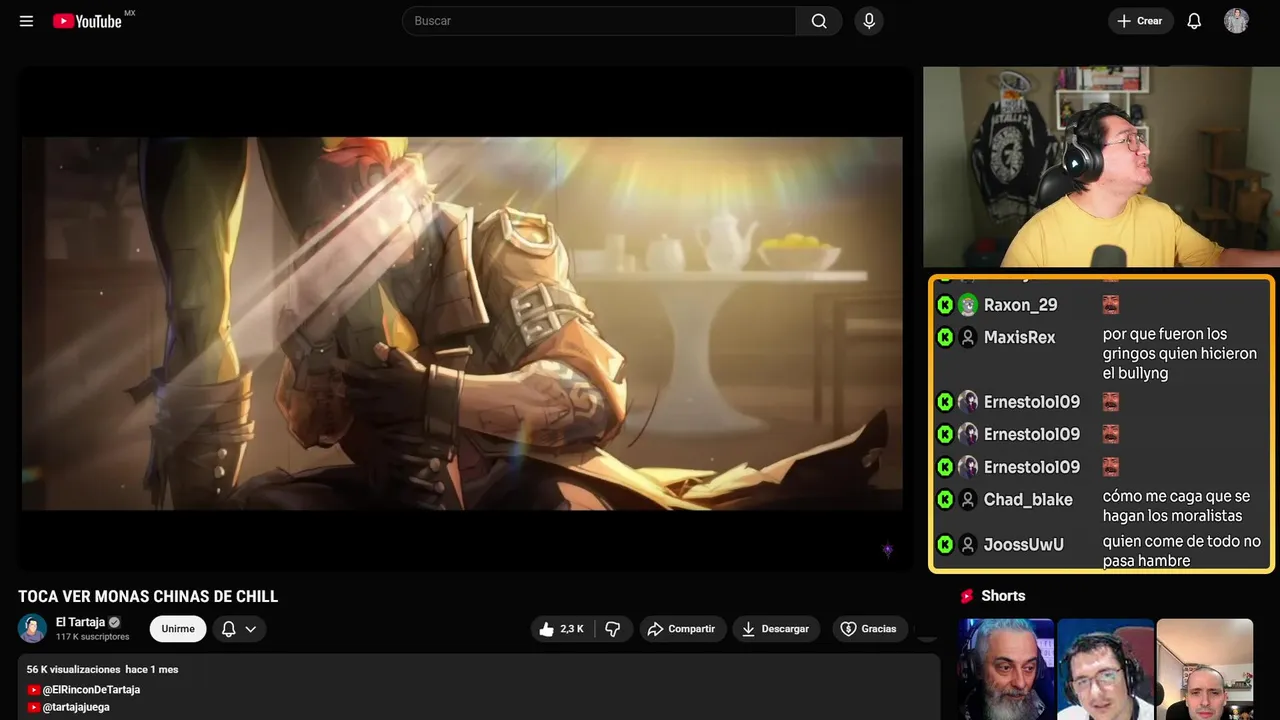Click the purple watermark icon in video corner
1280x720 pixels.
tap(887, 550)
